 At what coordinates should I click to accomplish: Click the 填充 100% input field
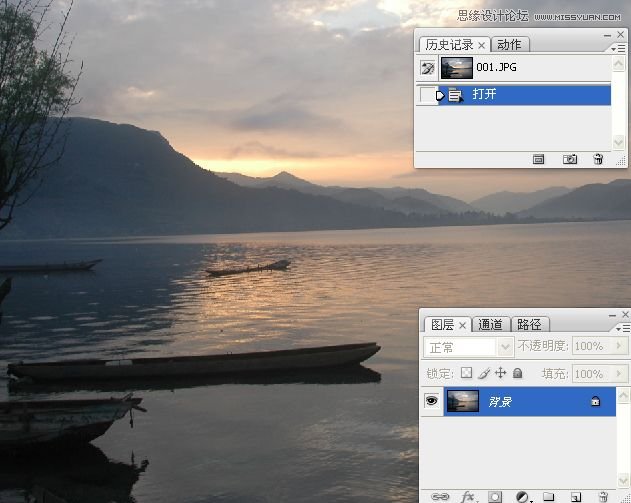click(x=593, y=374)
